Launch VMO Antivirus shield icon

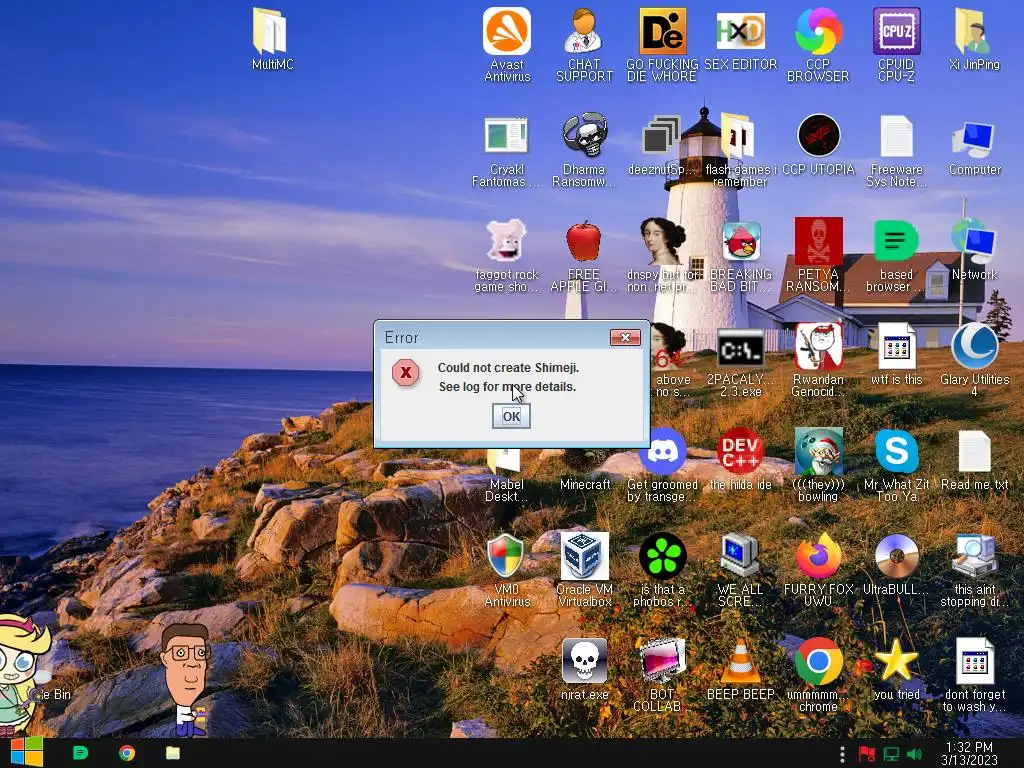click(505, 556)
